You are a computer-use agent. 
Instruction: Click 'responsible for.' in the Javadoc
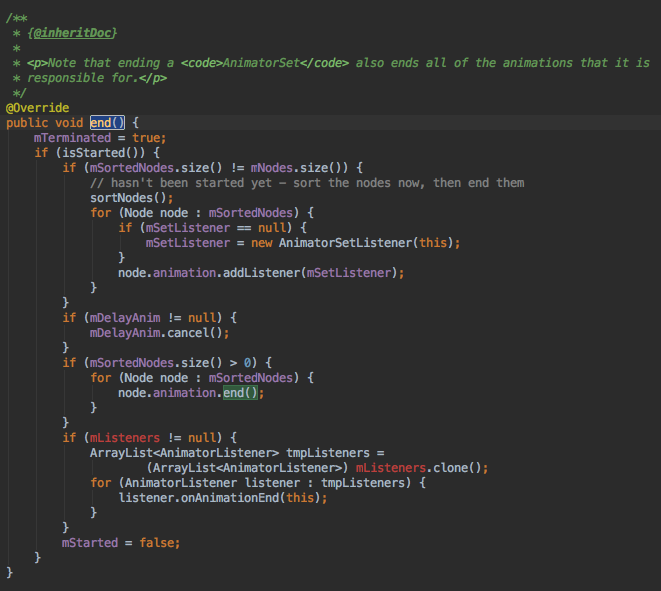[x=83, y=78]
